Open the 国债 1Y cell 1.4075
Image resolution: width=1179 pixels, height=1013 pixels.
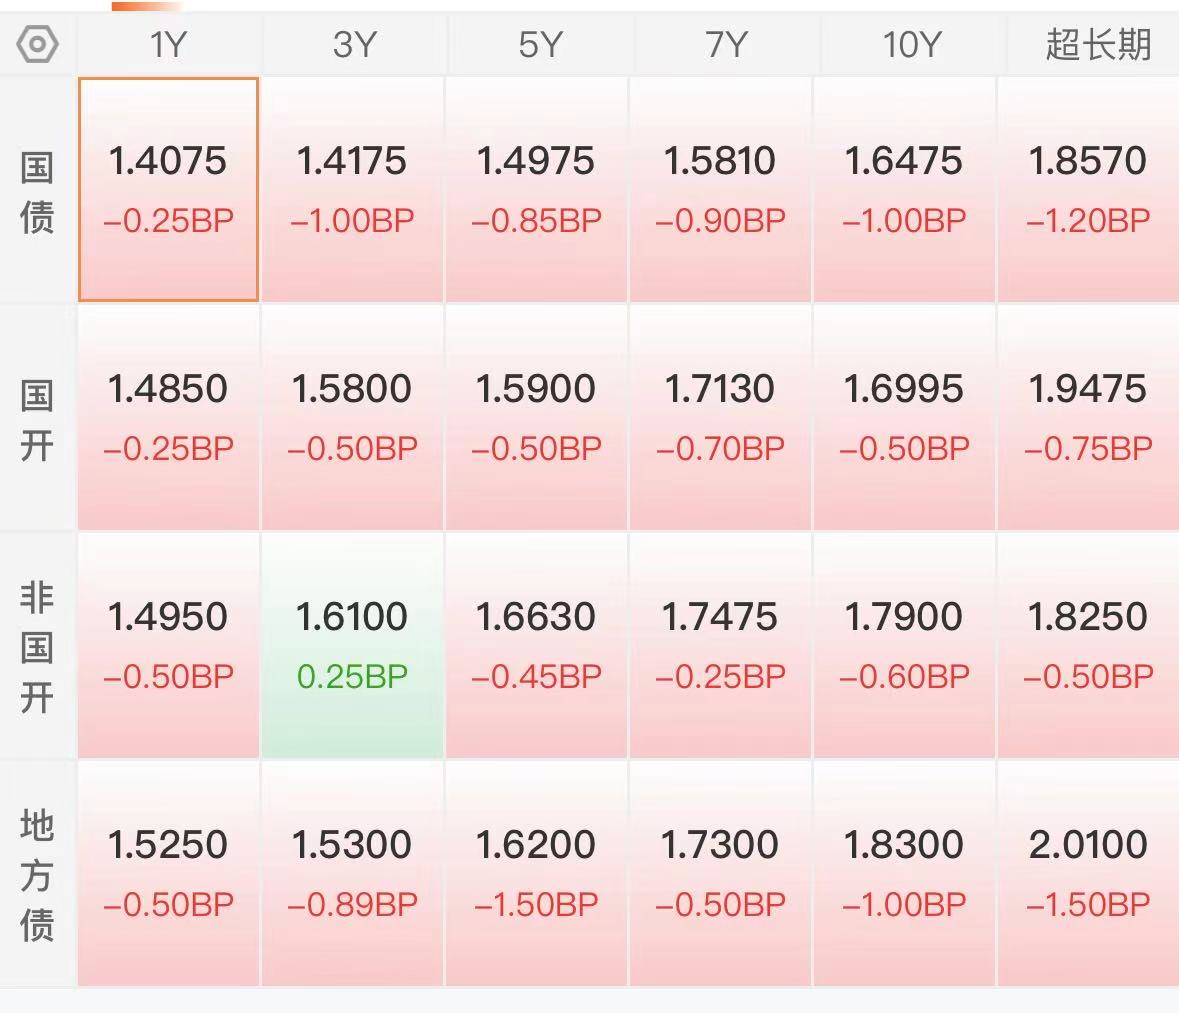coord(168,189)
